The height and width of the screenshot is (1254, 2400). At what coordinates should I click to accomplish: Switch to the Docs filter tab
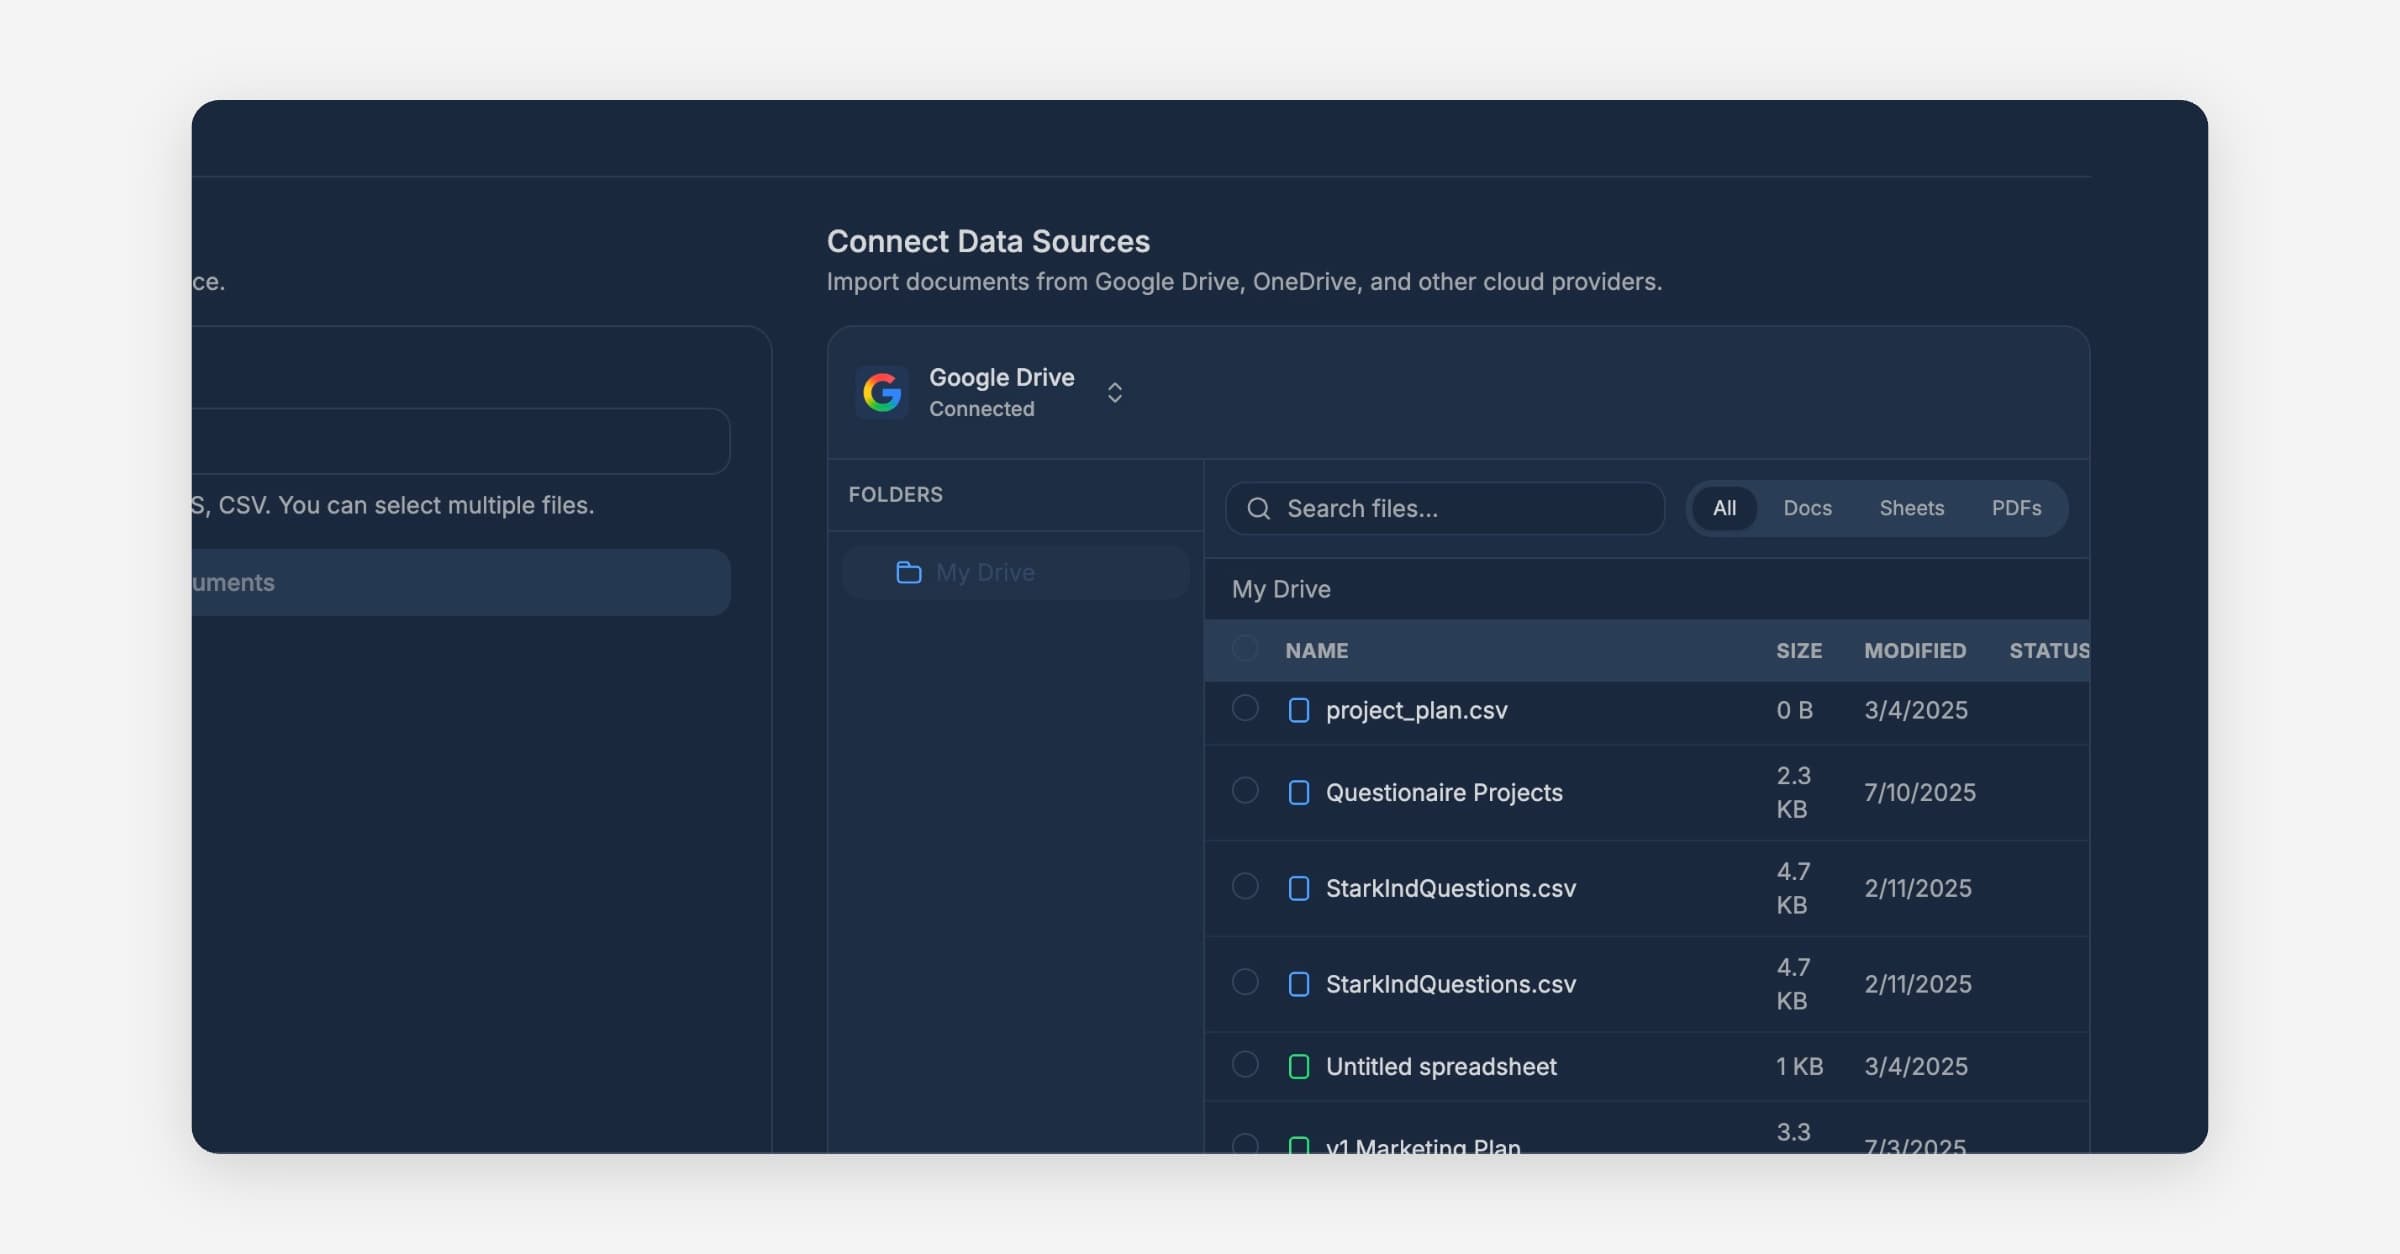coord(1807,508)
